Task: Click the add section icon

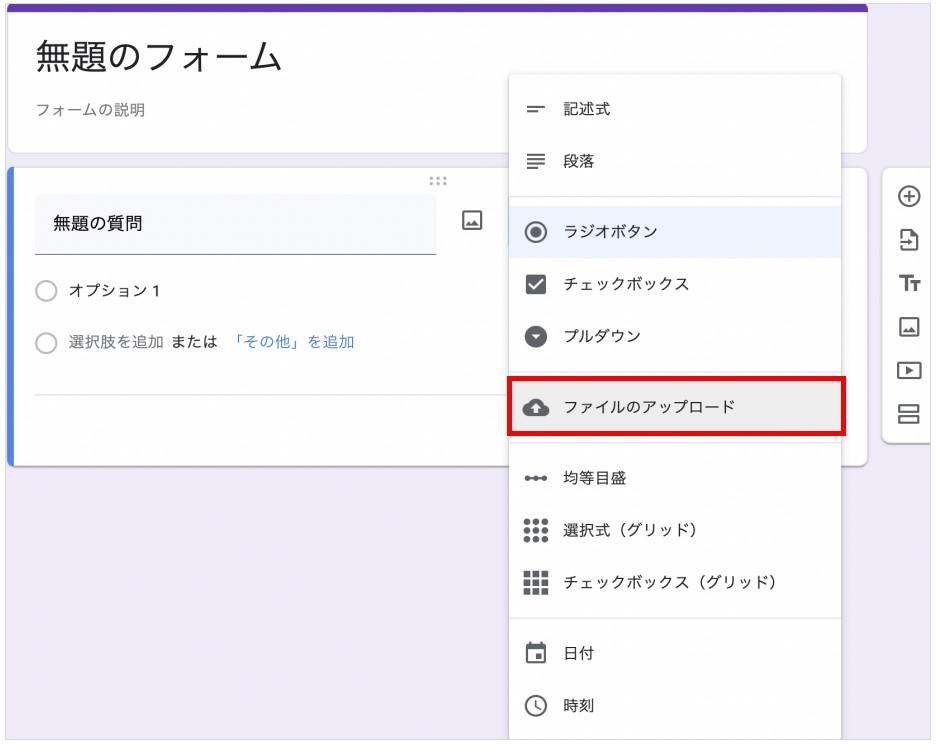Action: click(x=909, y=414)
